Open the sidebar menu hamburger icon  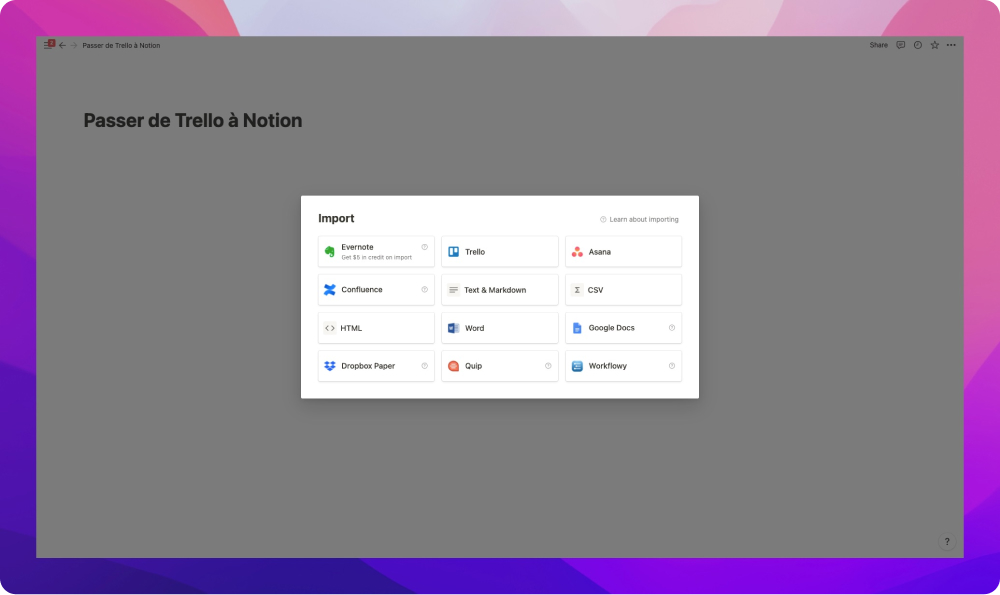[48, 45]
